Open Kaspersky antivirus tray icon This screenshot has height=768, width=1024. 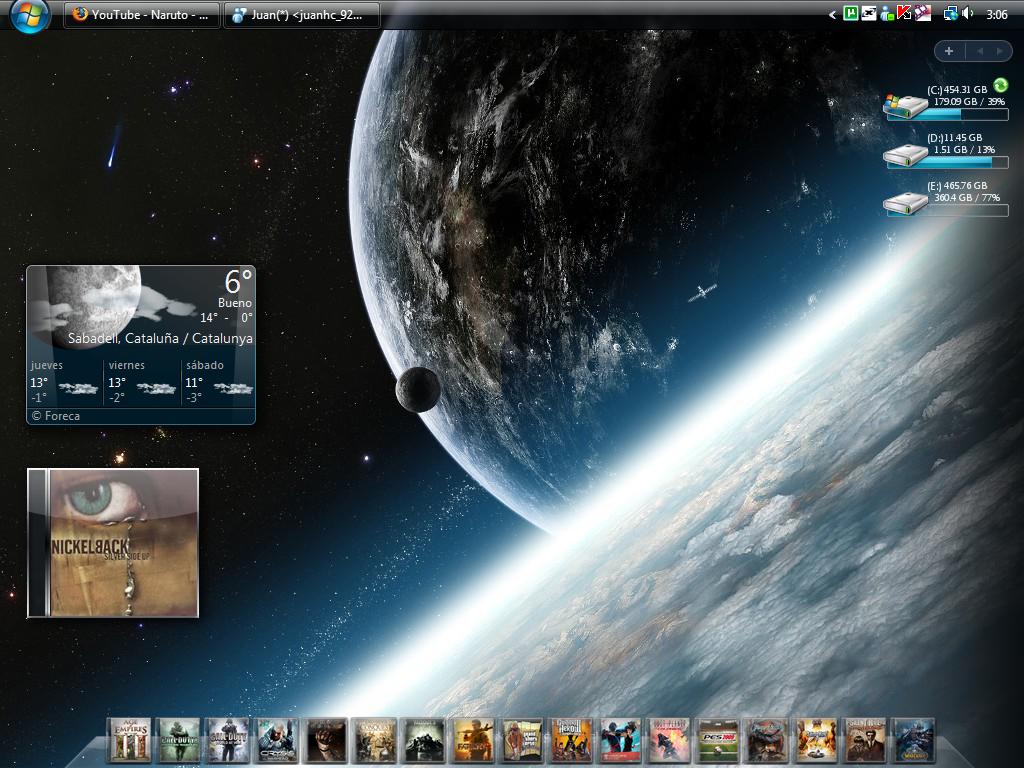[904, 14]
